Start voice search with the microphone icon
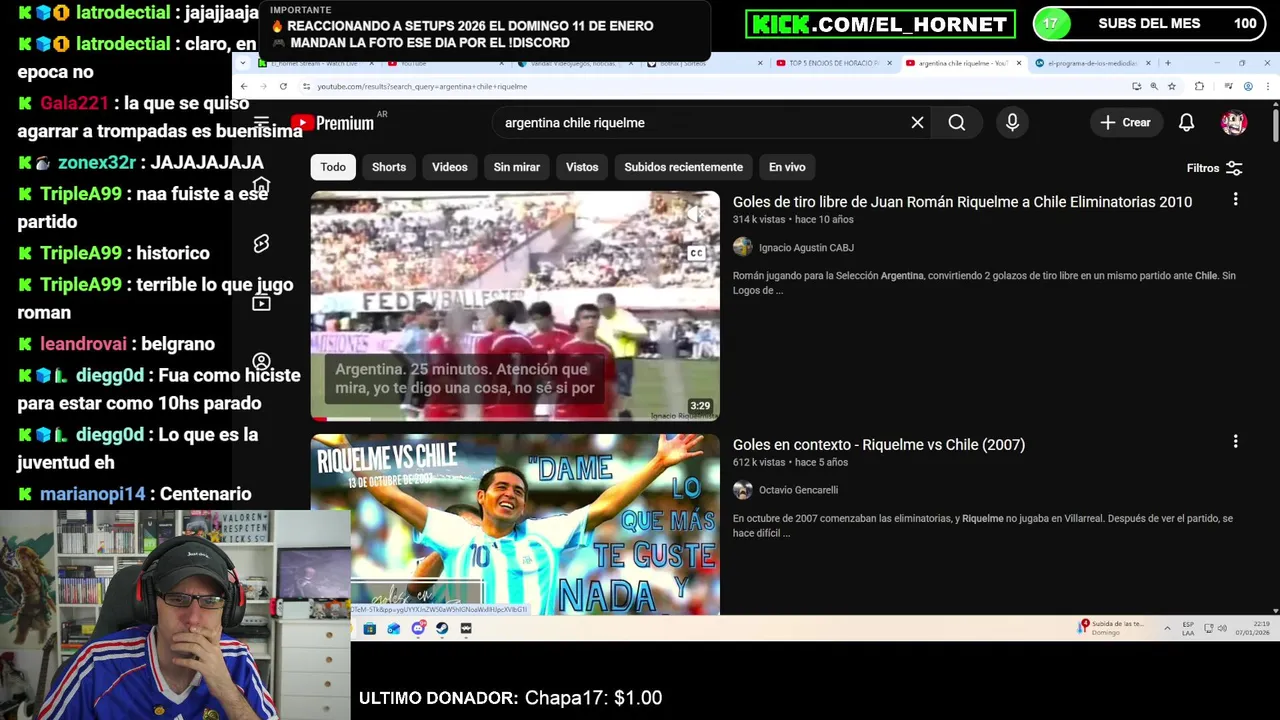1280x720 pixels. (1012, 122)
